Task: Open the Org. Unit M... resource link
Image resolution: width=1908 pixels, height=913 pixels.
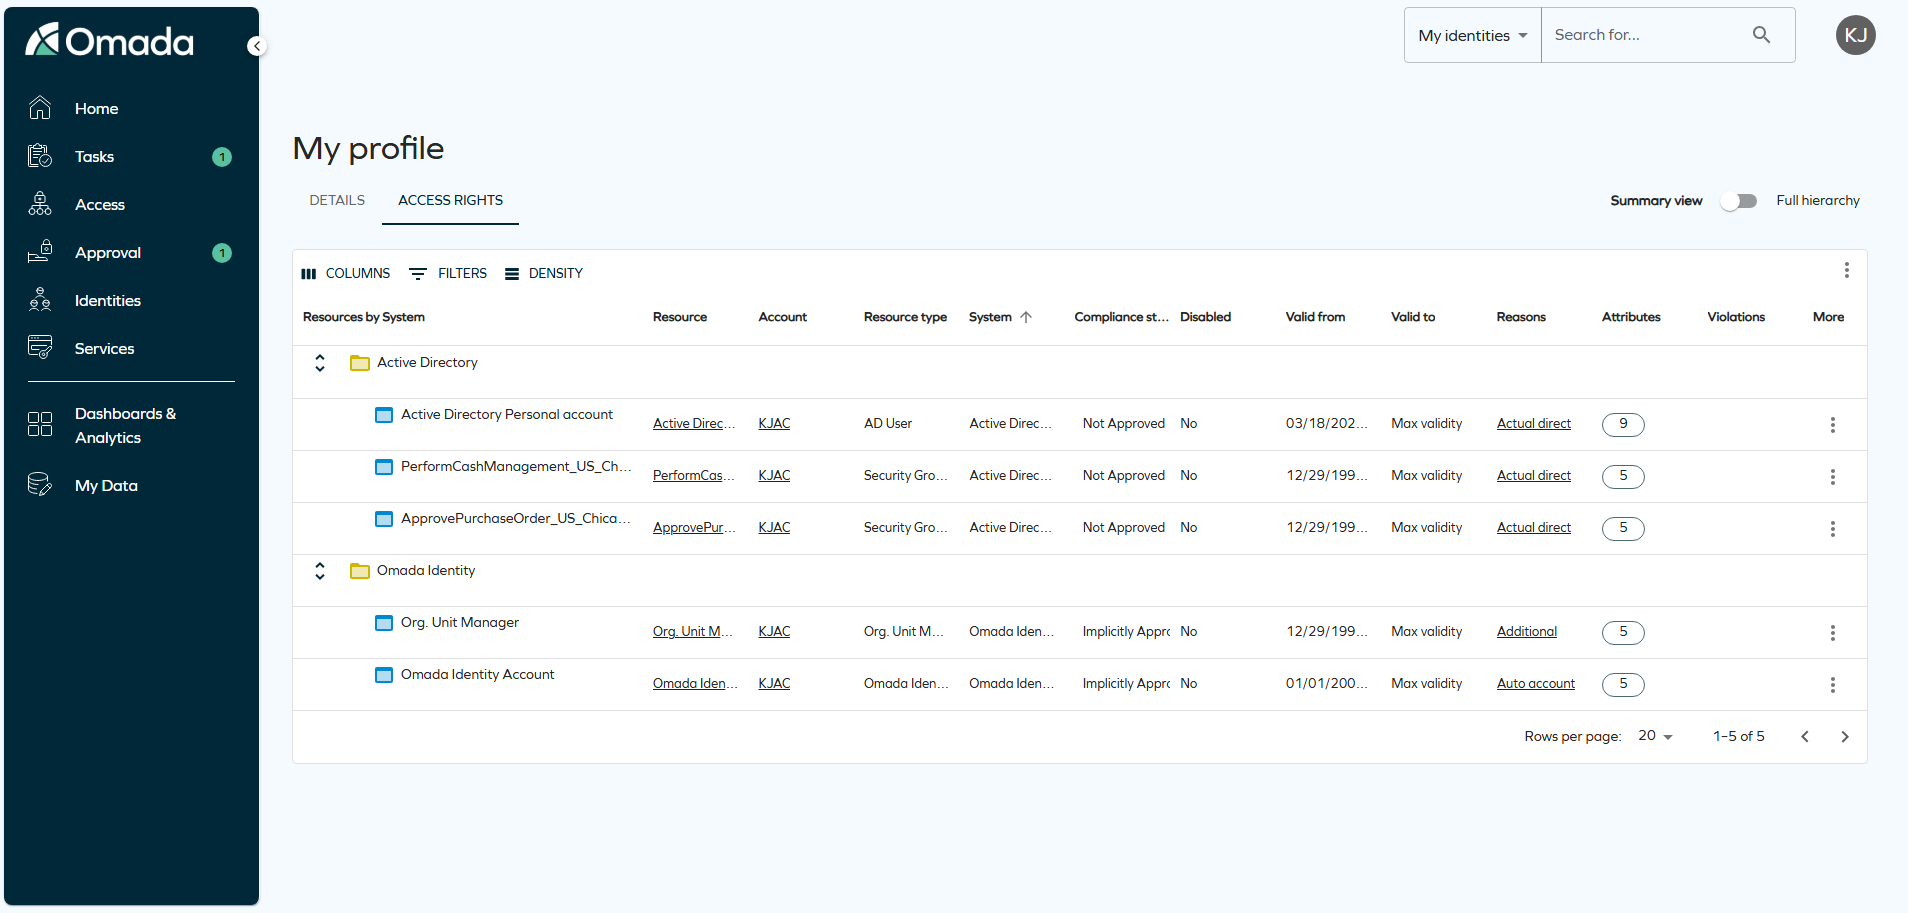Action: pyautogui.click(x=693, y=632)
